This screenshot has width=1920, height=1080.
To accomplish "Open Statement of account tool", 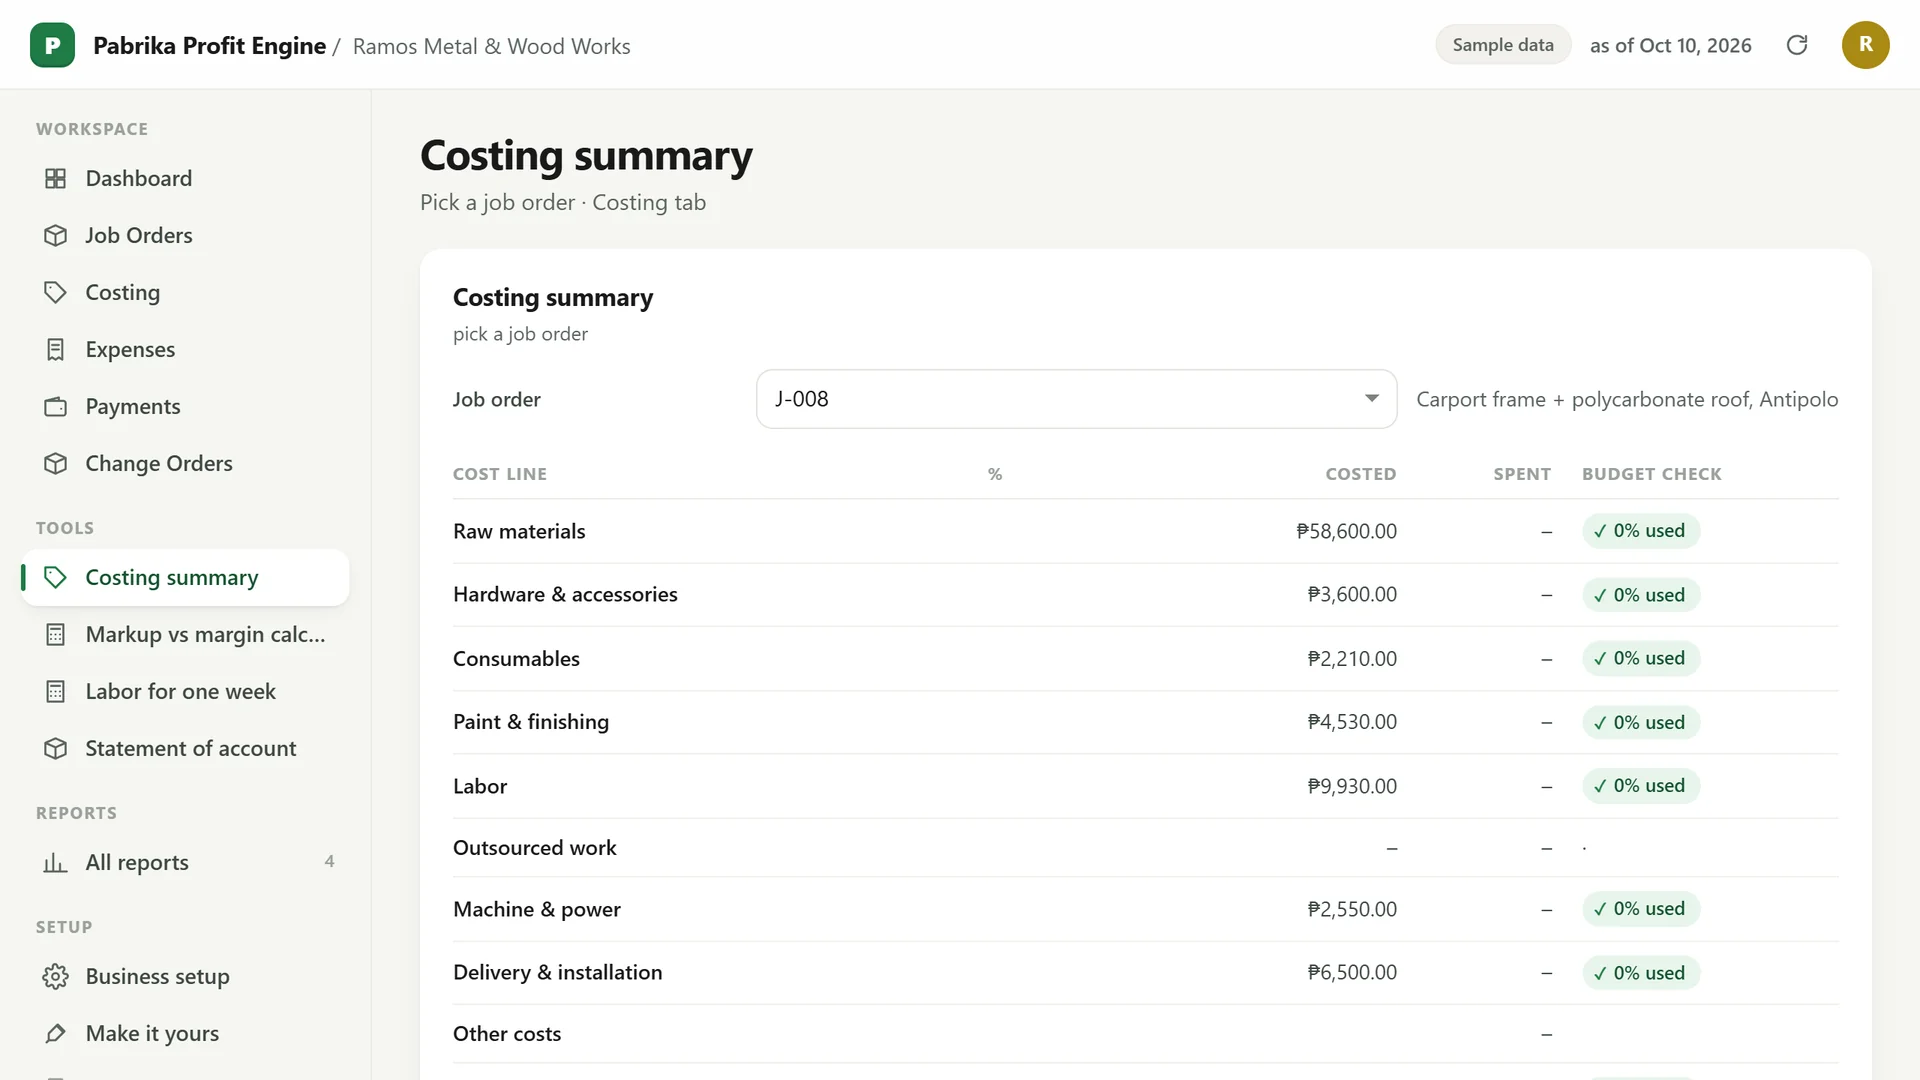I will pyautogui.click(x=185, y=748).
